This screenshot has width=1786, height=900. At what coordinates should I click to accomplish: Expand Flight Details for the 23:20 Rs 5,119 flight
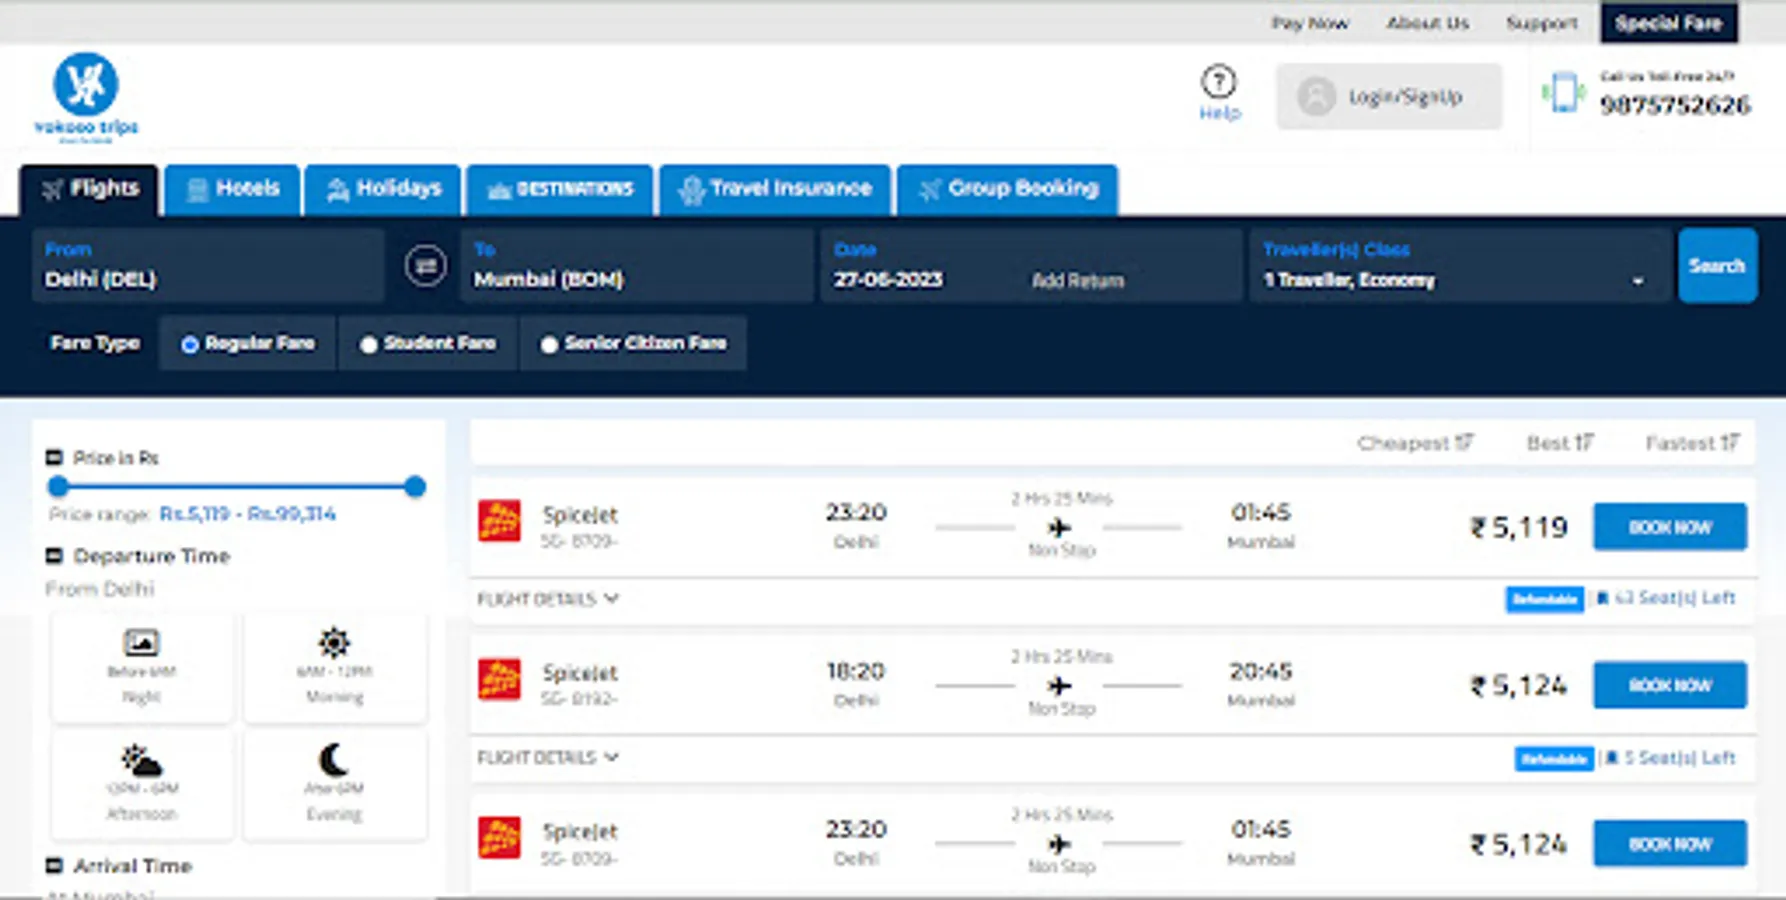[x=548, y=599]
